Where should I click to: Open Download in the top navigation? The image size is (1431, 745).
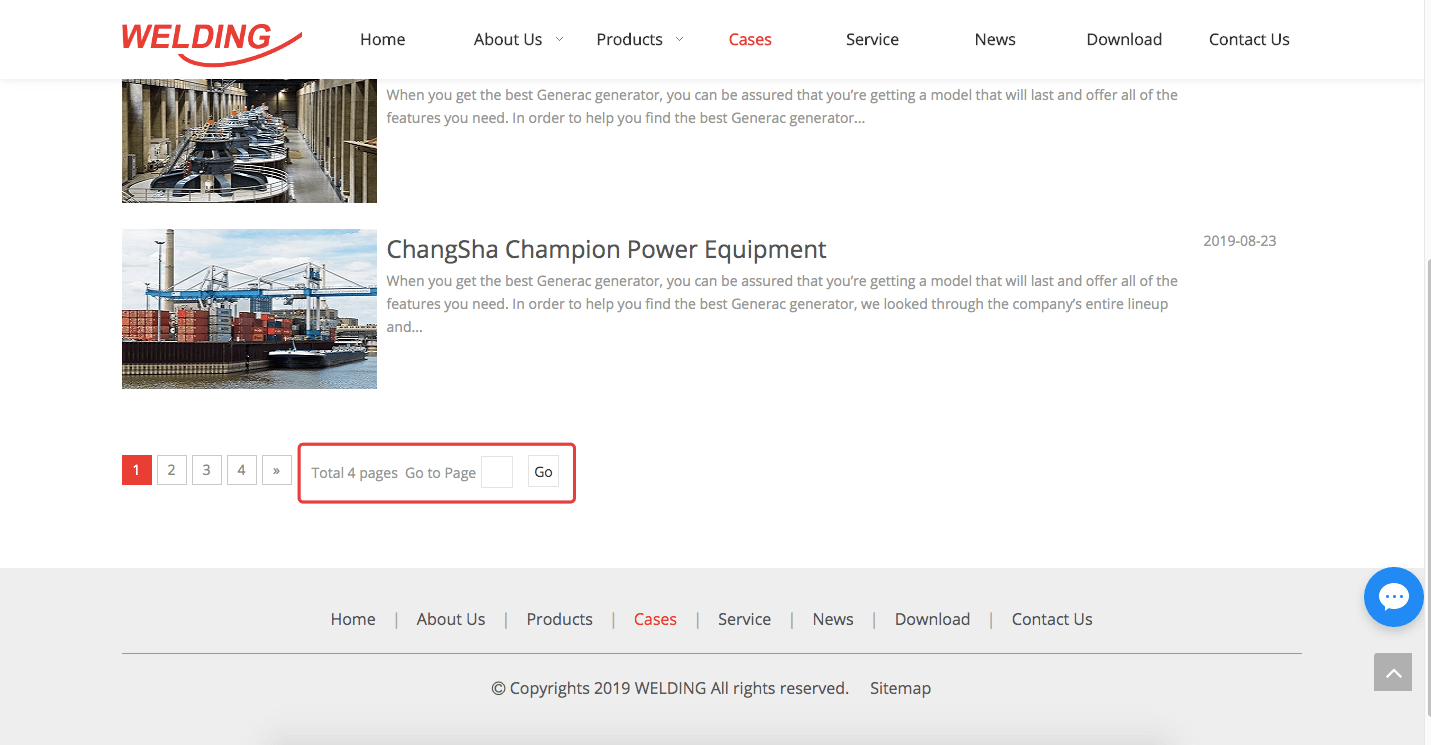(x=1124, y=40)
